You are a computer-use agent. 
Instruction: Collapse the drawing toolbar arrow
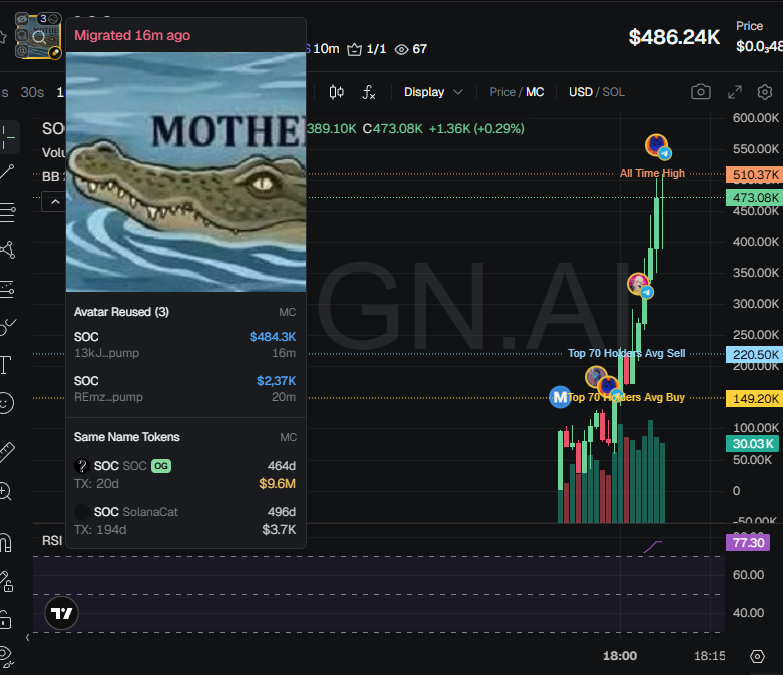pos(27,638)
